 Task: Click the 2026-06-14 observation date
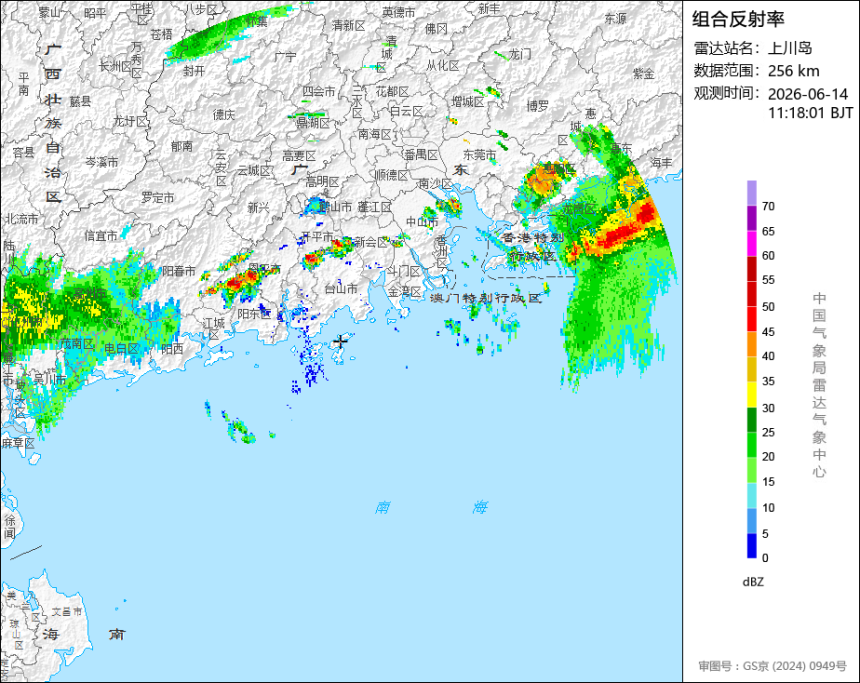[808, 94]
